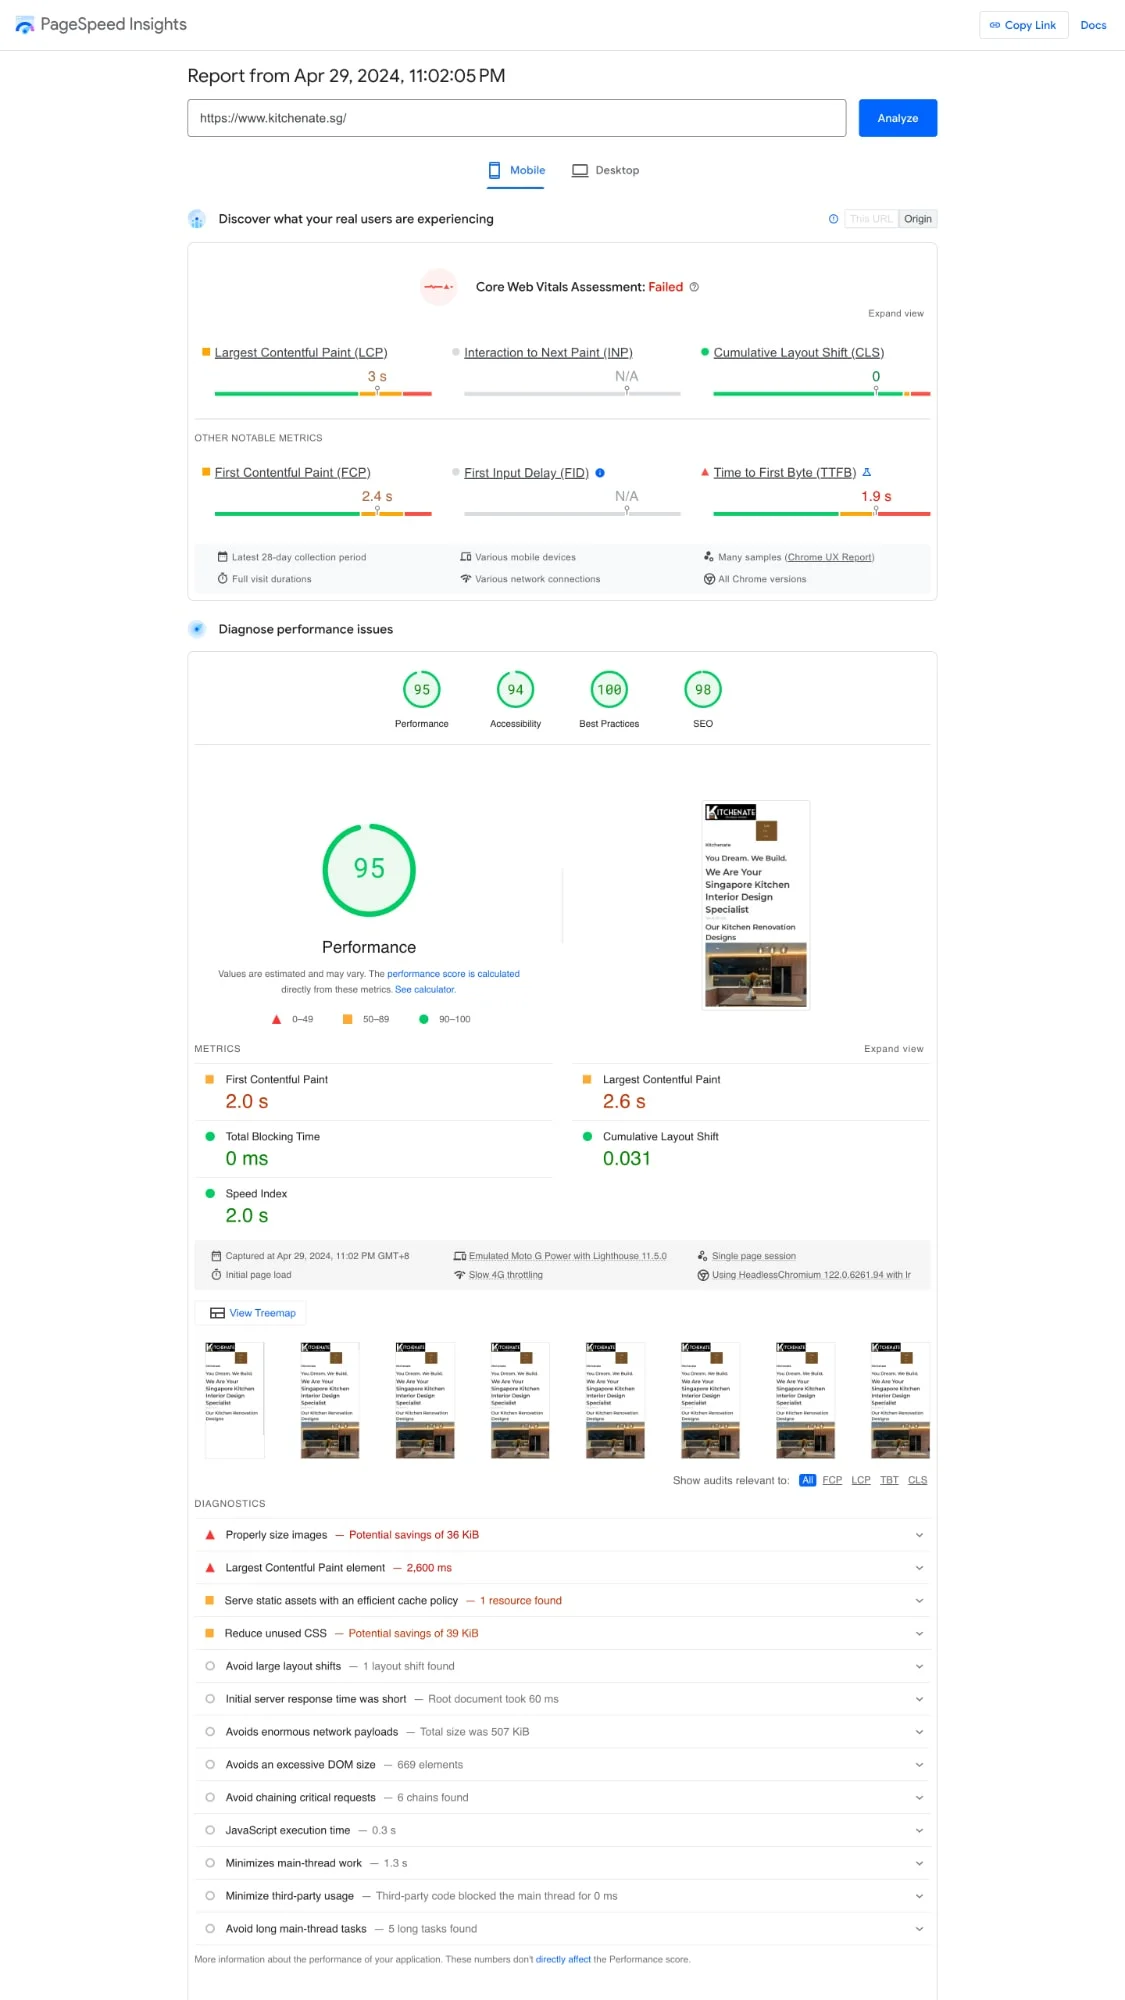Click the info icon next to This URL
The width and height of the screenshot is (1125, 2000).
pyautogui.click(x=833, y=219)
